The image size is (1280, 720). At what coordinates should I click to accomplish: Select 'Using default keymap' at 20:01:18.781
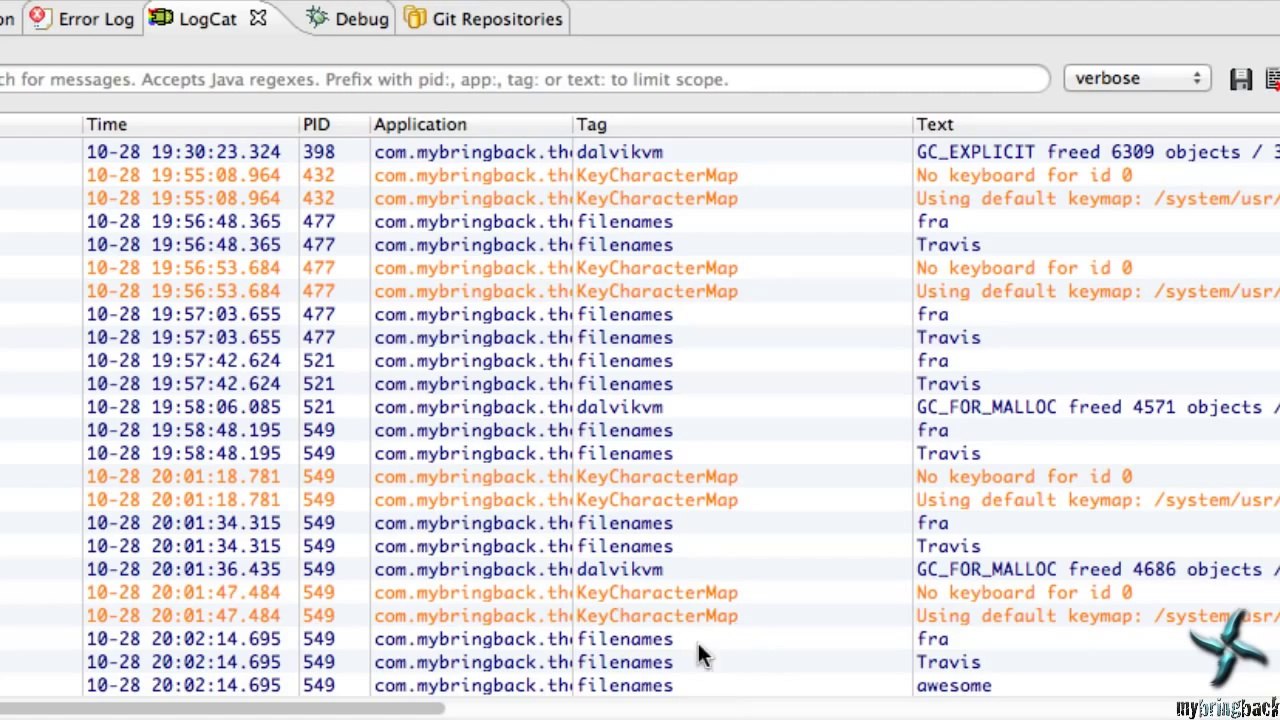point(1098,499)
